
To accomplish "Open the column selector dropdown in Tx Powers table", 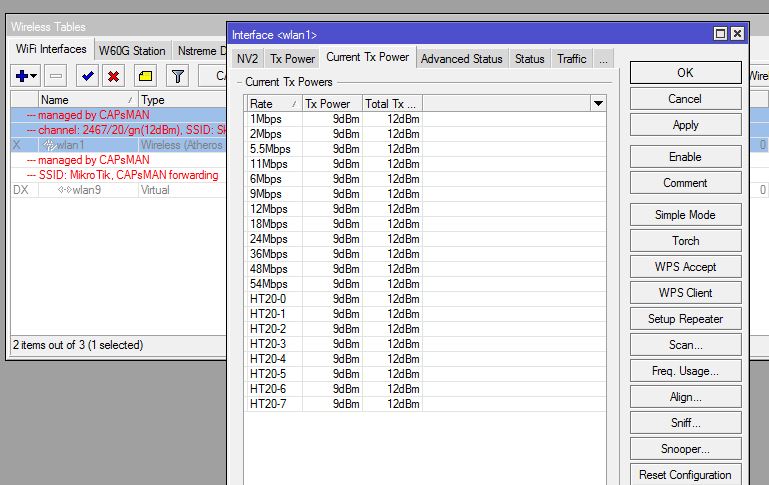I will click(x=598, y=103).
